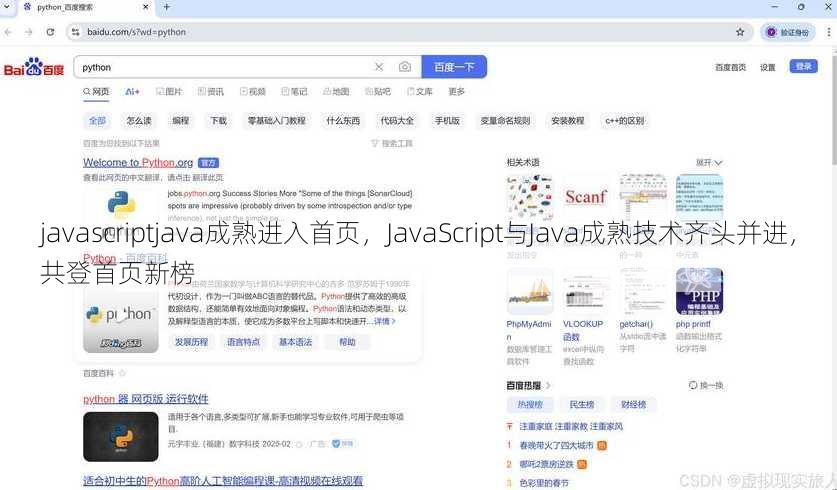Viewport: 837px width, 490px height.
Task: Switch to the 资讯 search tab
Action: 211,92
